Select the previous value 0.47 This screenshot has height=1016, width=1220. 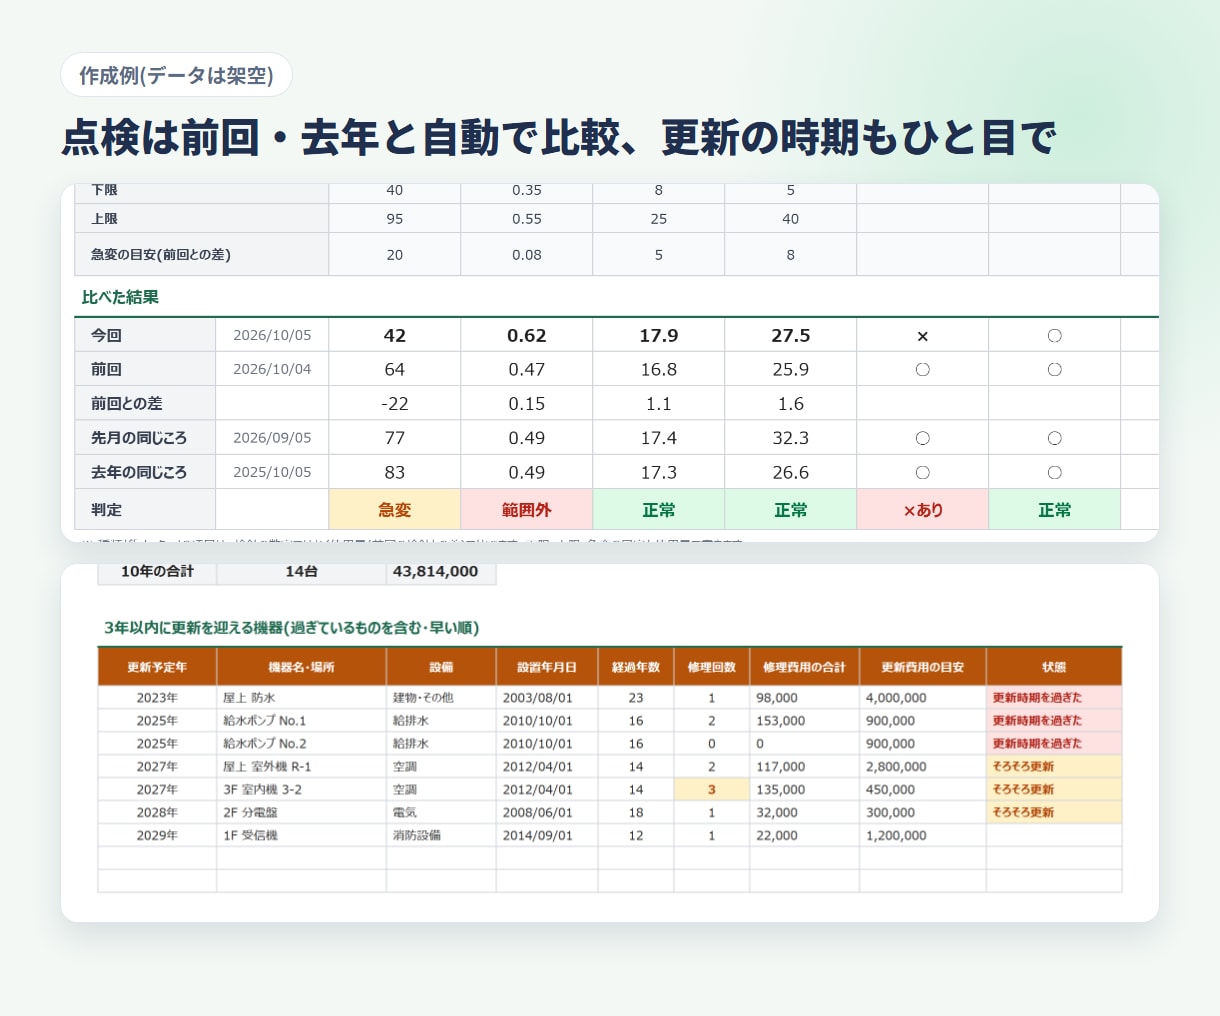[527, 370]
